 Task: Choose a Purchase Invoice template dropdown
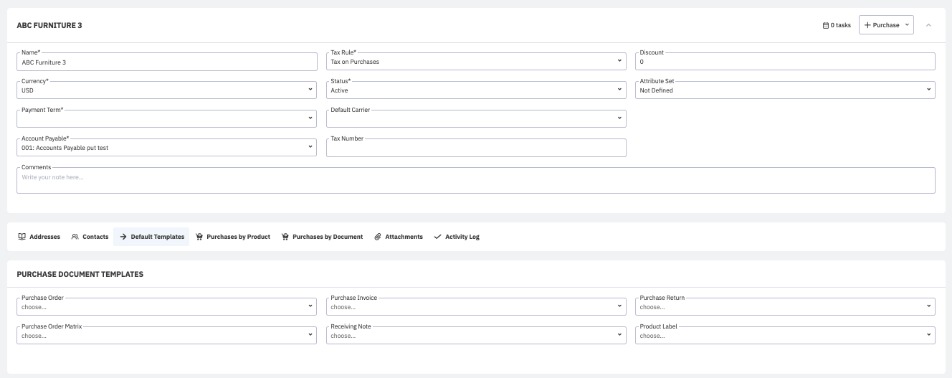[476, 306]
